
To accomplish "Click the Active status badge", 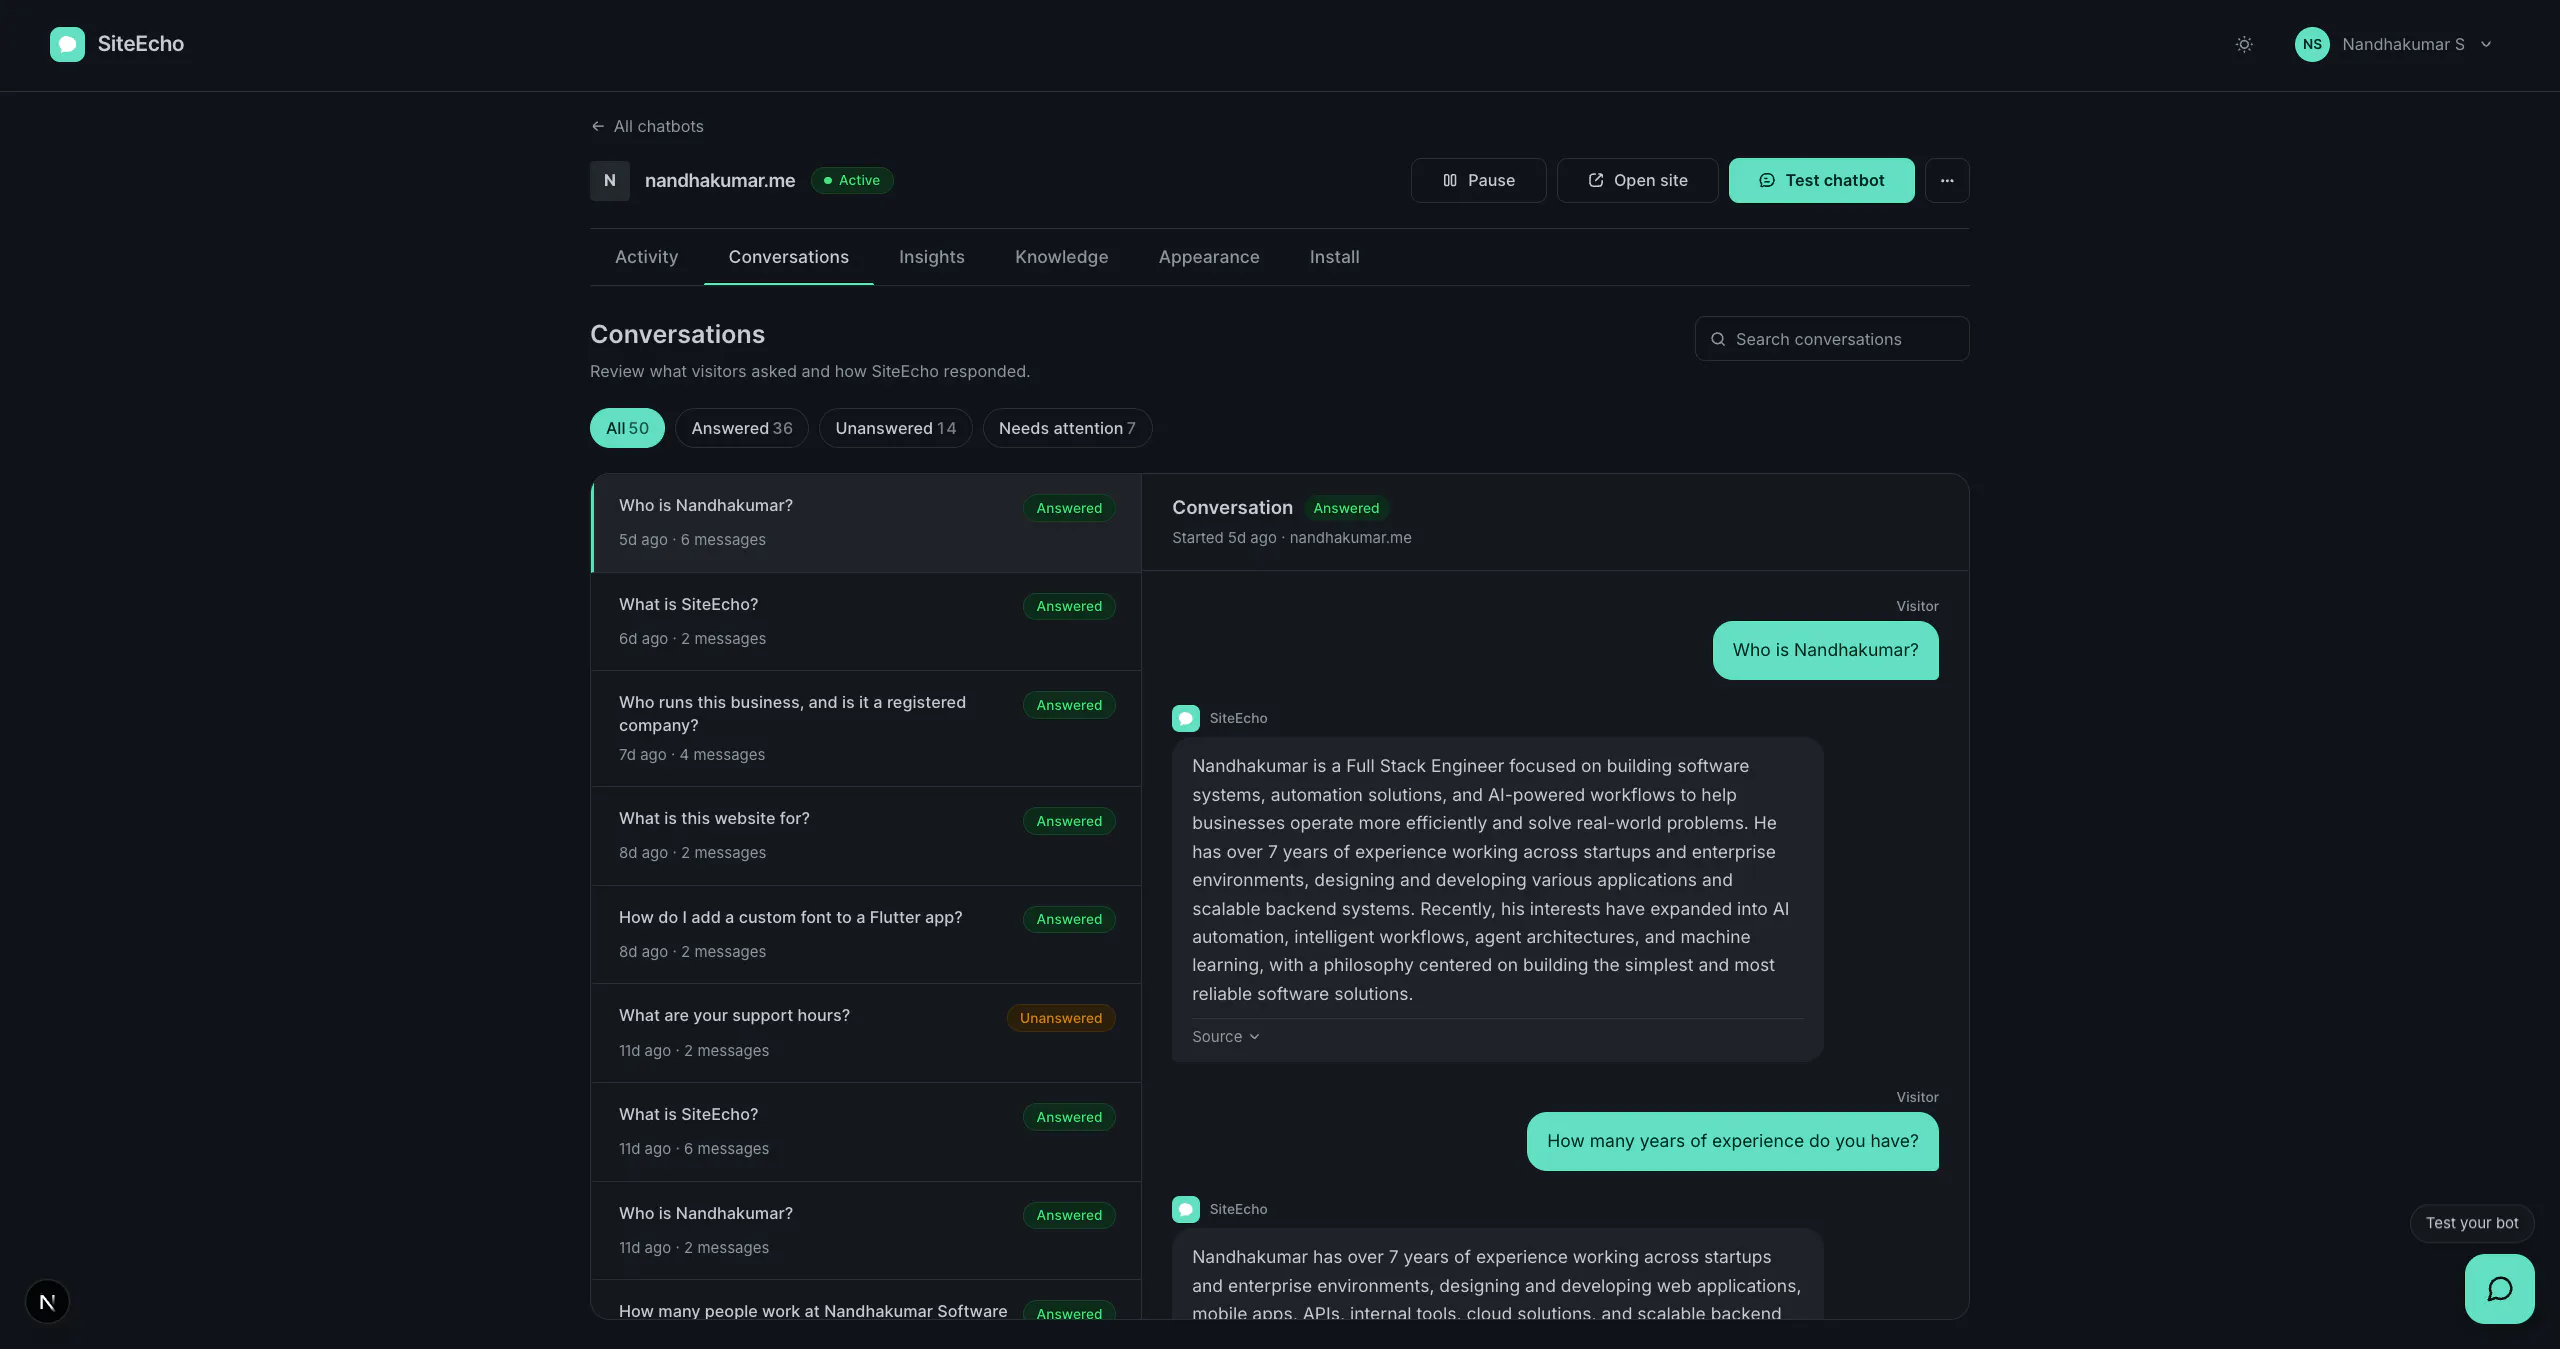I will (x=852, y=181).
